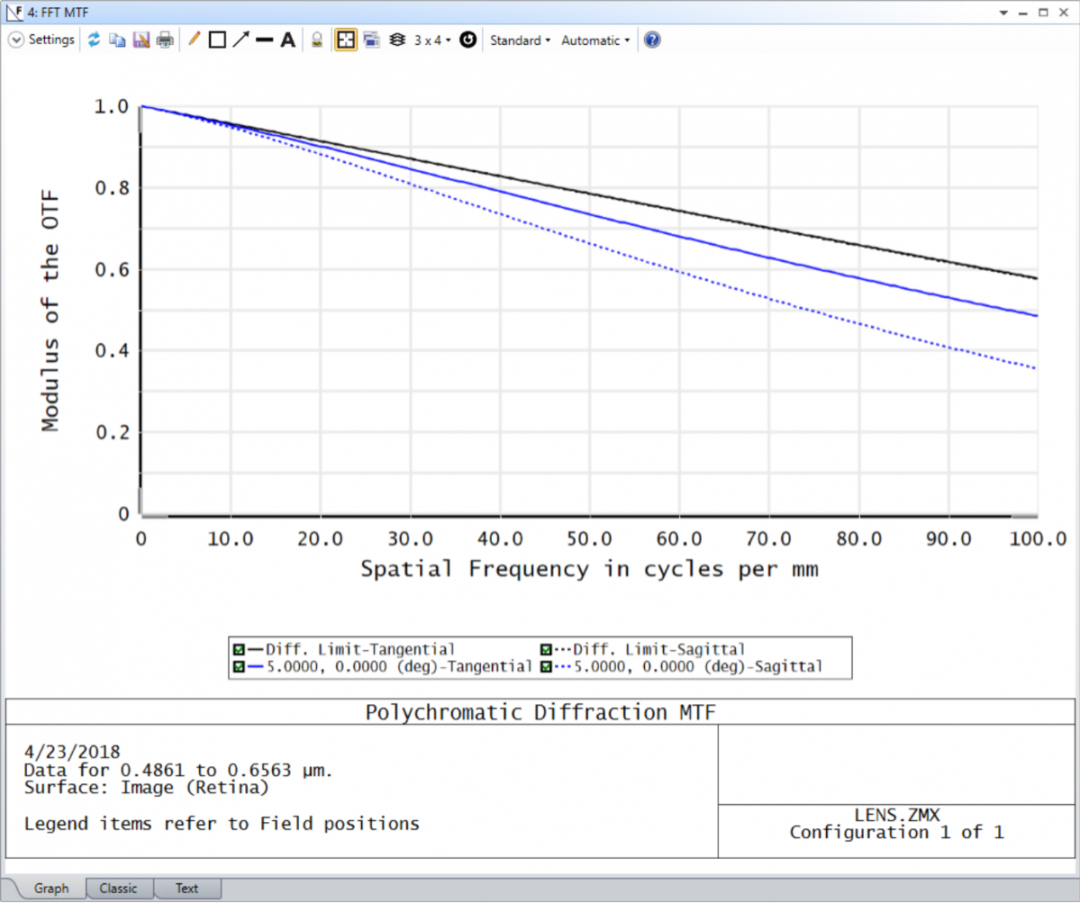The image size is (1080, 903).
Task: Select the rectangle annotation tool
Action: pos(216,39)
